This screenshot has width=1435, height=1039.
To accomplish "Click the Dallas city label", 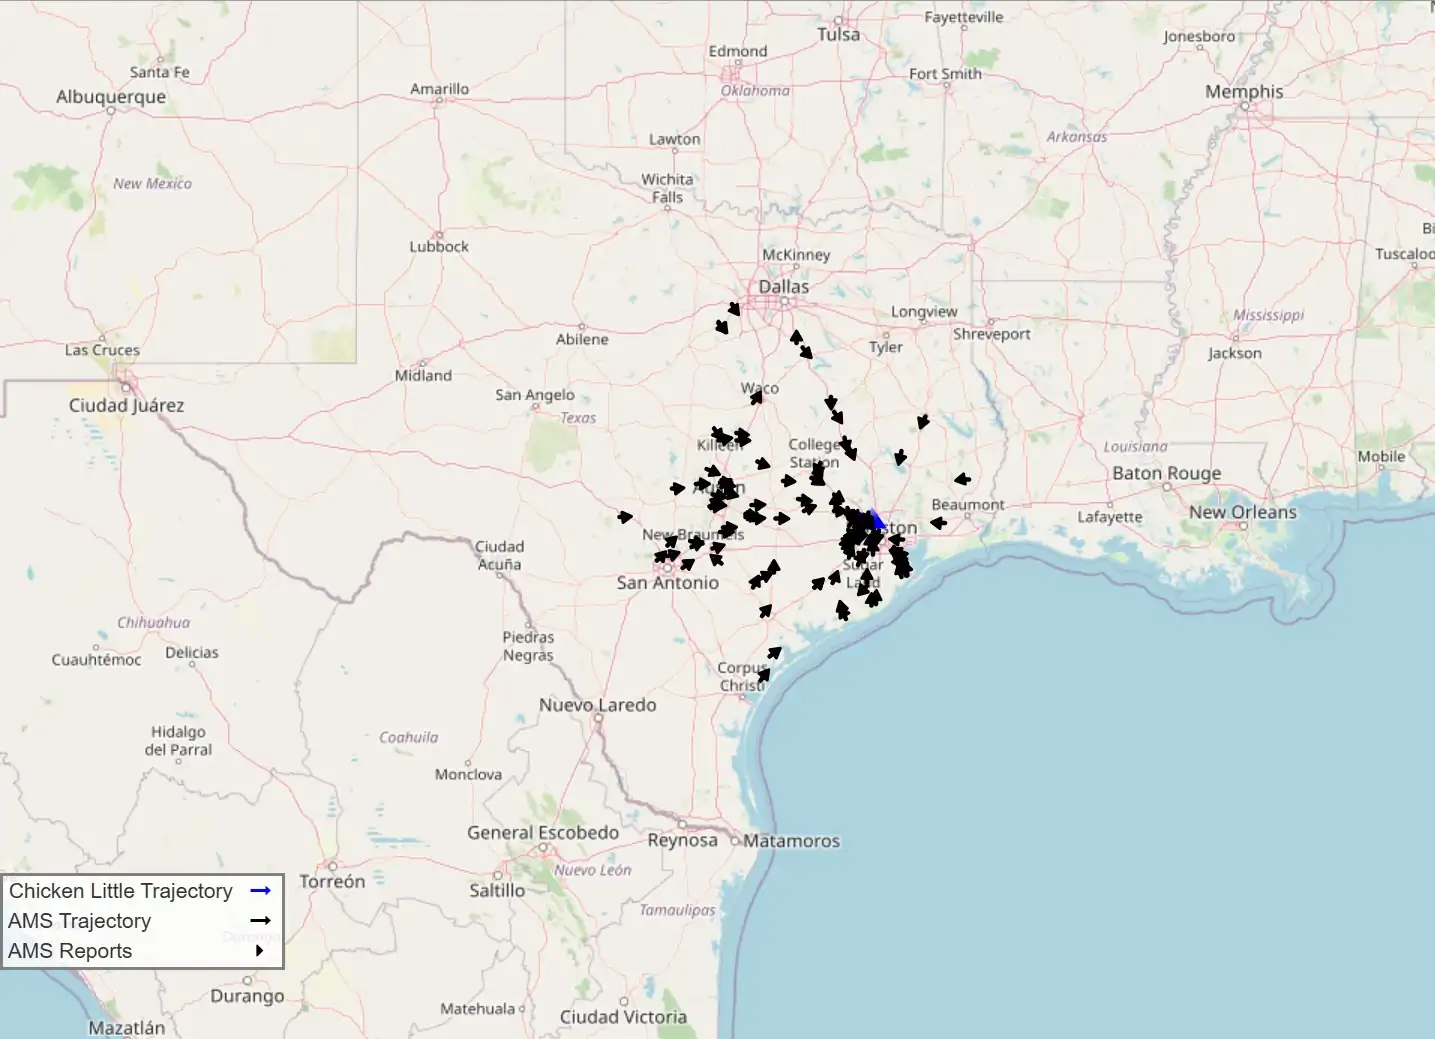I will tap(784, 287).
